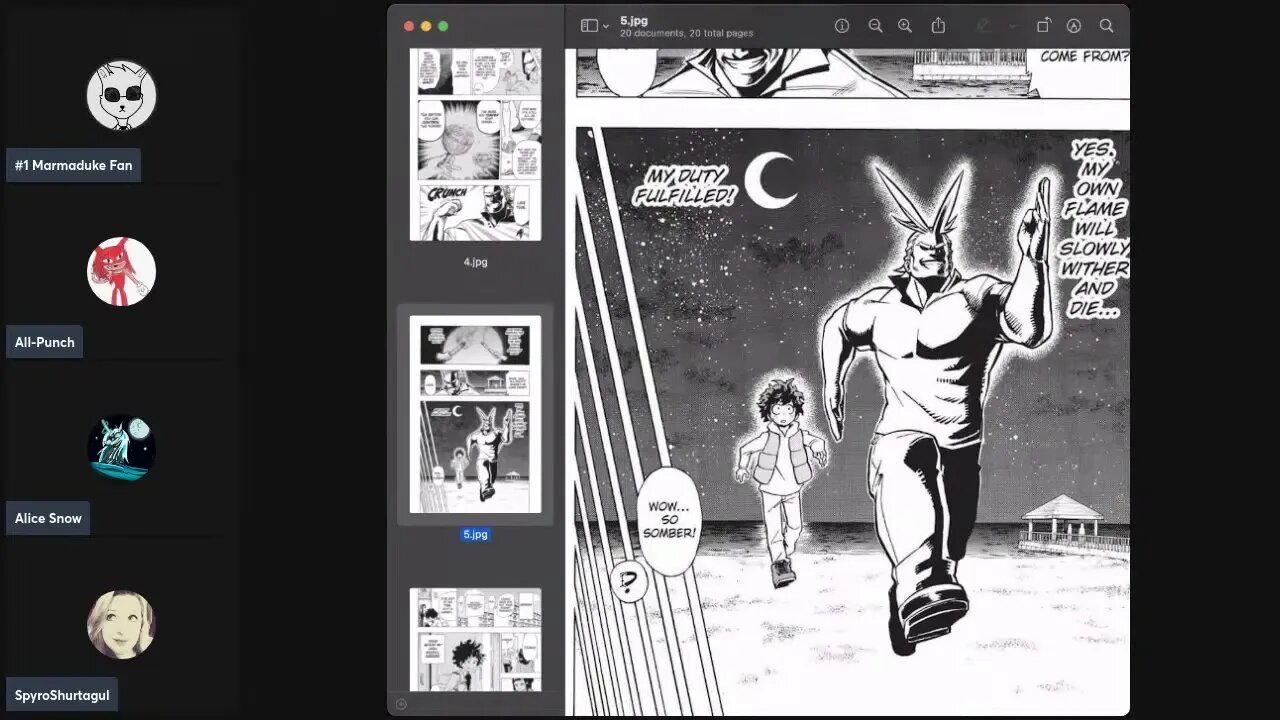Screen dimensions: 1280x720
Task: Select the 'Alice Snow' name tag
Action: coord(48,518)
